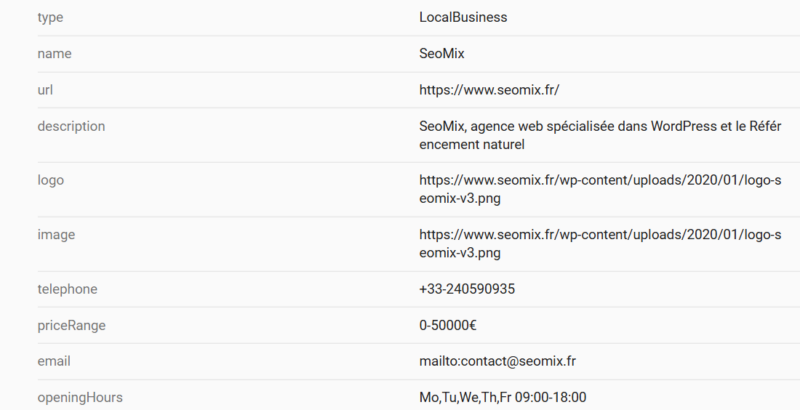Click the 'type' property label

pyautogui.click(x=50, y=17)
